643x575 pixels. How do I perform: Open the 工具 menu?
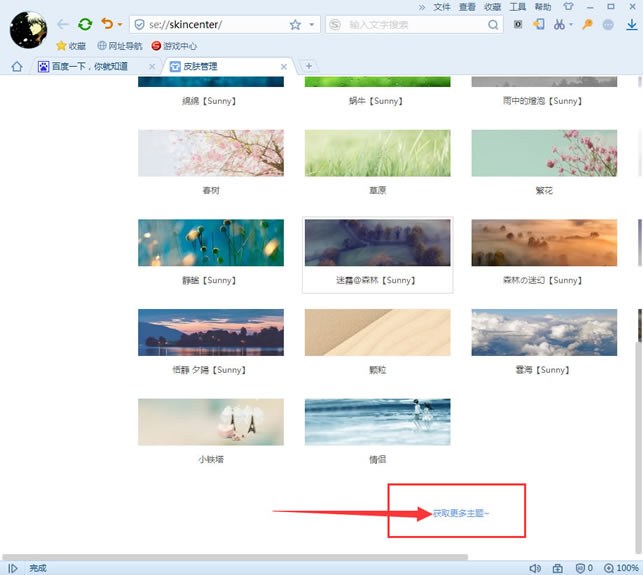coord(518,7)
